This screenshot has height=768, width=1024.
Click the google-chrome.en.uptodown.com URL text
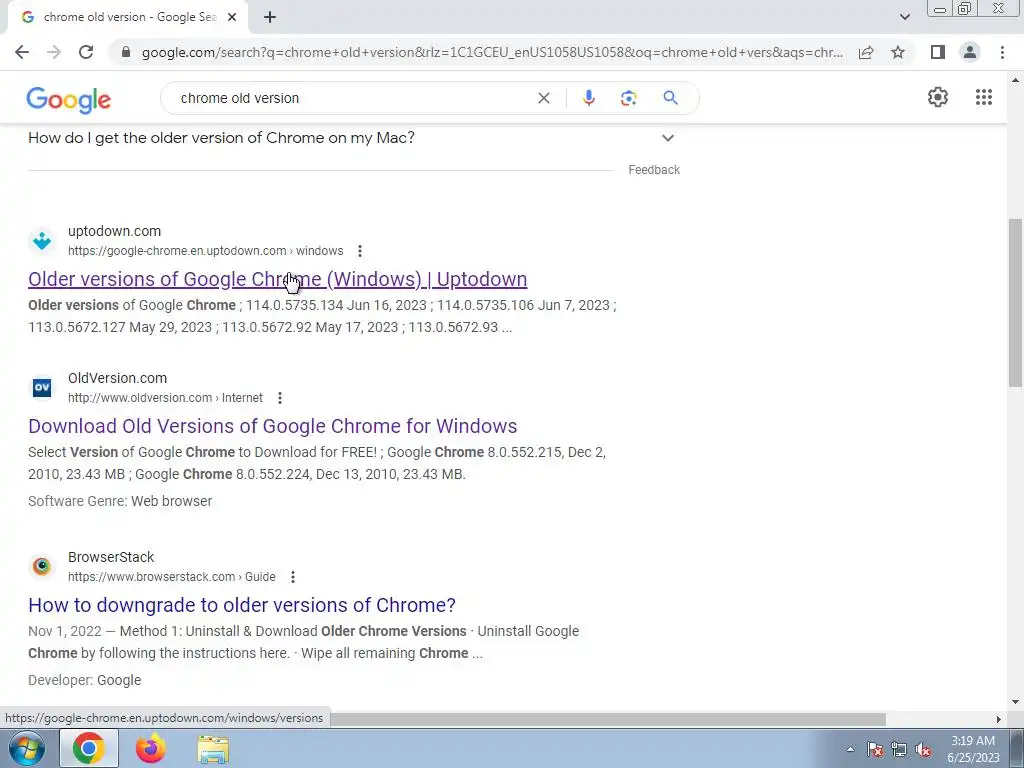click(x=206, y=251)
